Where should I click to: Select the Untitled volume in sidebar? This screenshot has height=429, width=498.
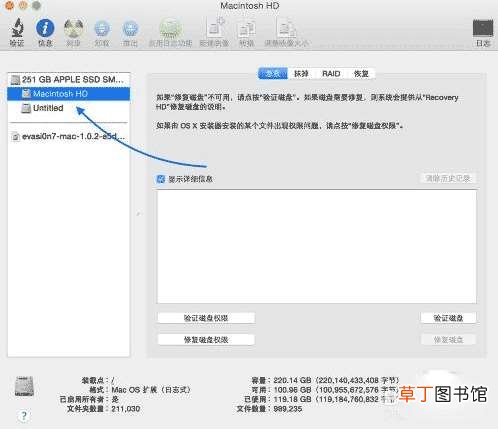pos(68,108)
